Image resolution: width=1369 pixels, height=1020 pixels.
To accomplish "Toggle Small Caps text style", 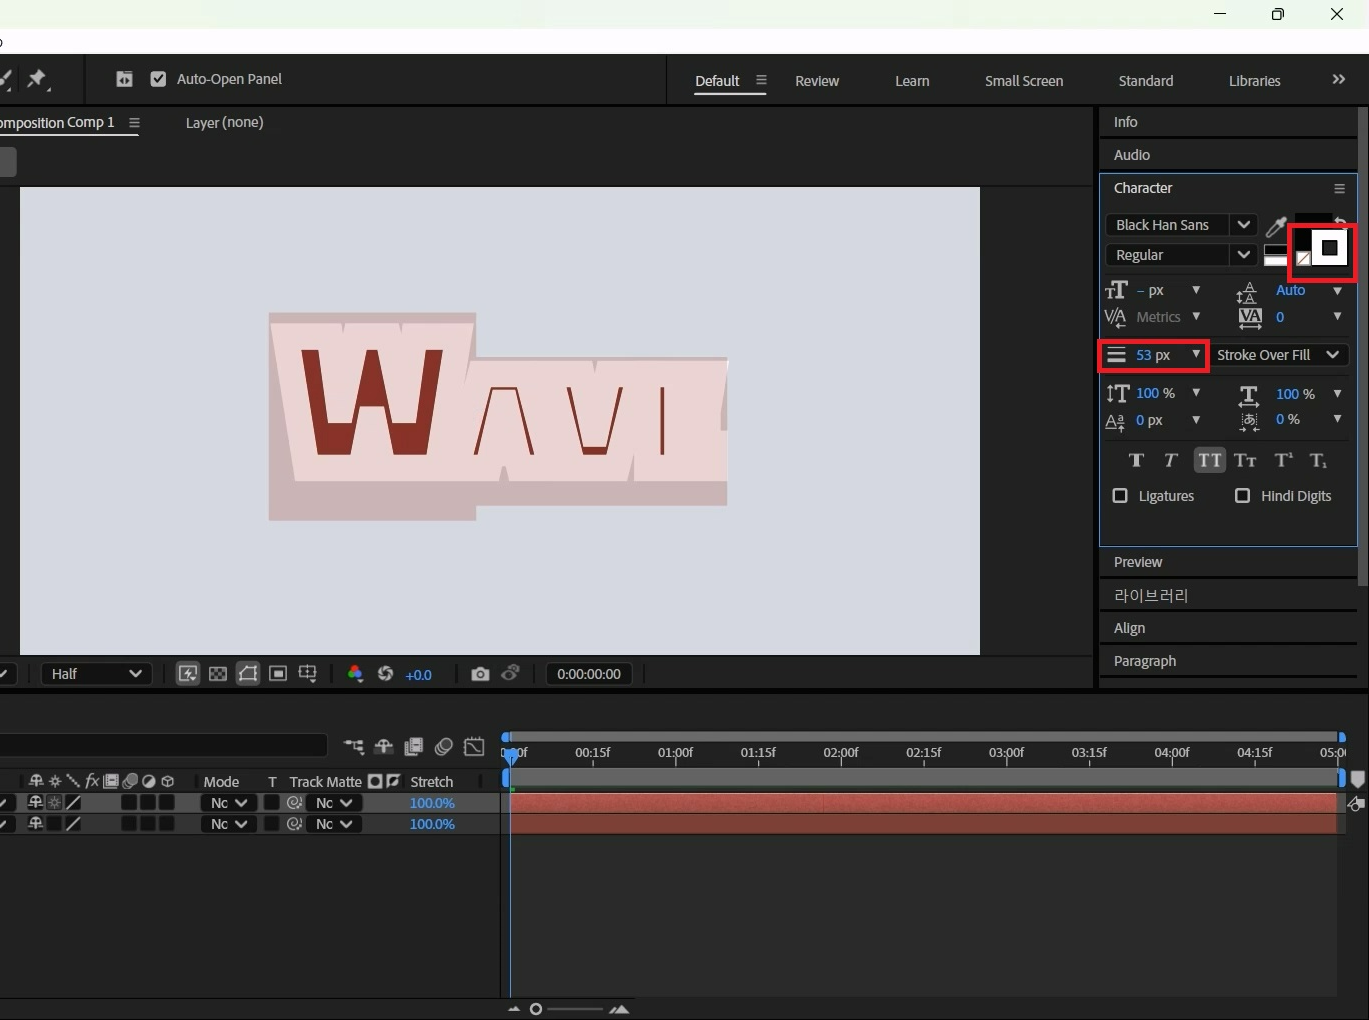I will (1245, 460).
